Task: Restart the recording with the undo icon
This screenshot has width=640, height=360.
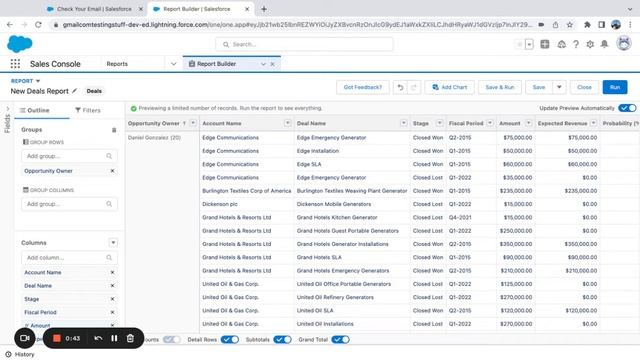Action: (98, 338)
